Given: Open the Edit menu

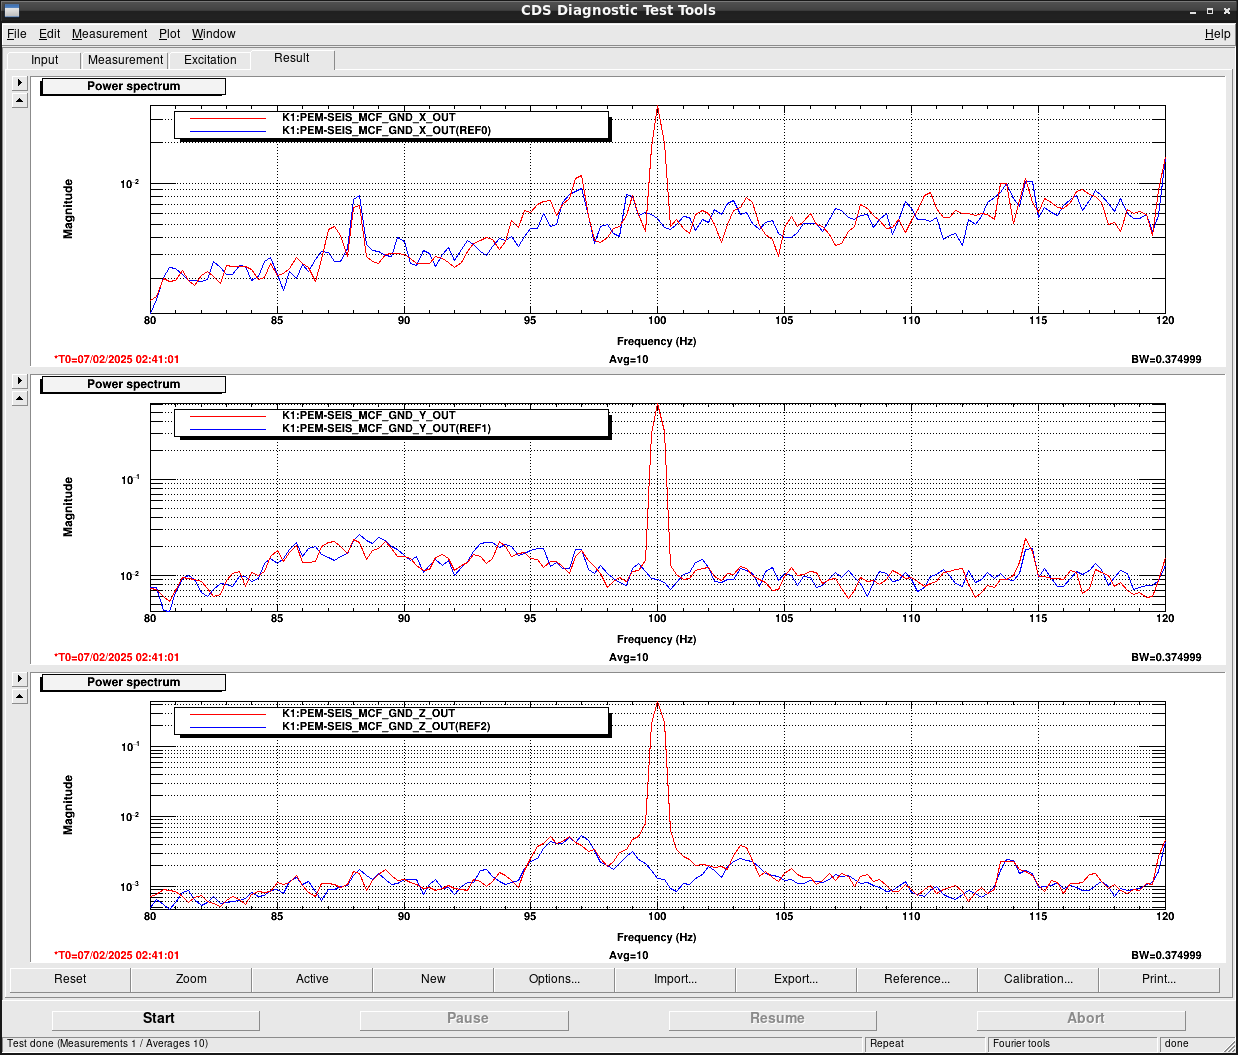Looking at the screenshot, I should click(49, 34).
